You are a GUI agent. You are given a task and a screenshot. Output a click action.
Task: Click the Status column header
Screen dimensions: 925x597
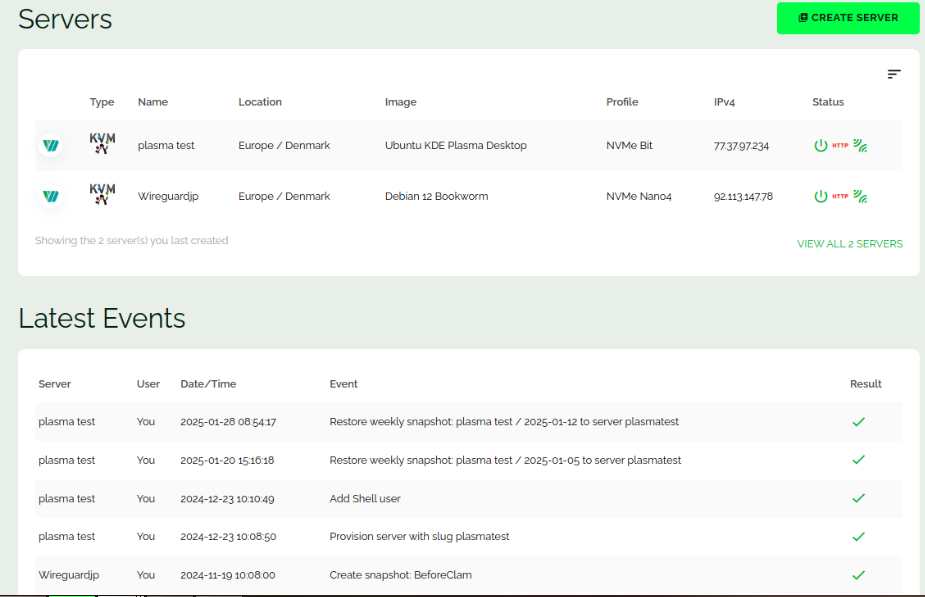tap(828, 101)
